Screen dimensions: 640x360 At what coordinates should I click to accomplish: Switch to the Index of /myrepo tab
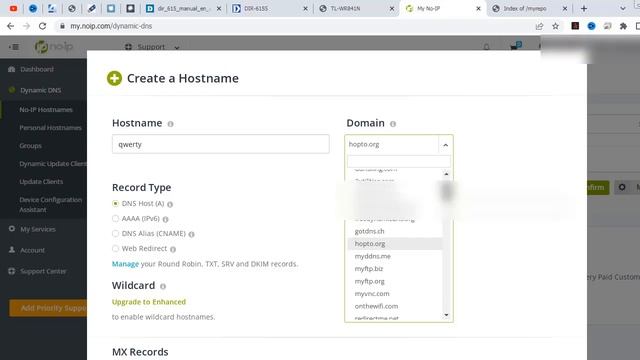529,8
